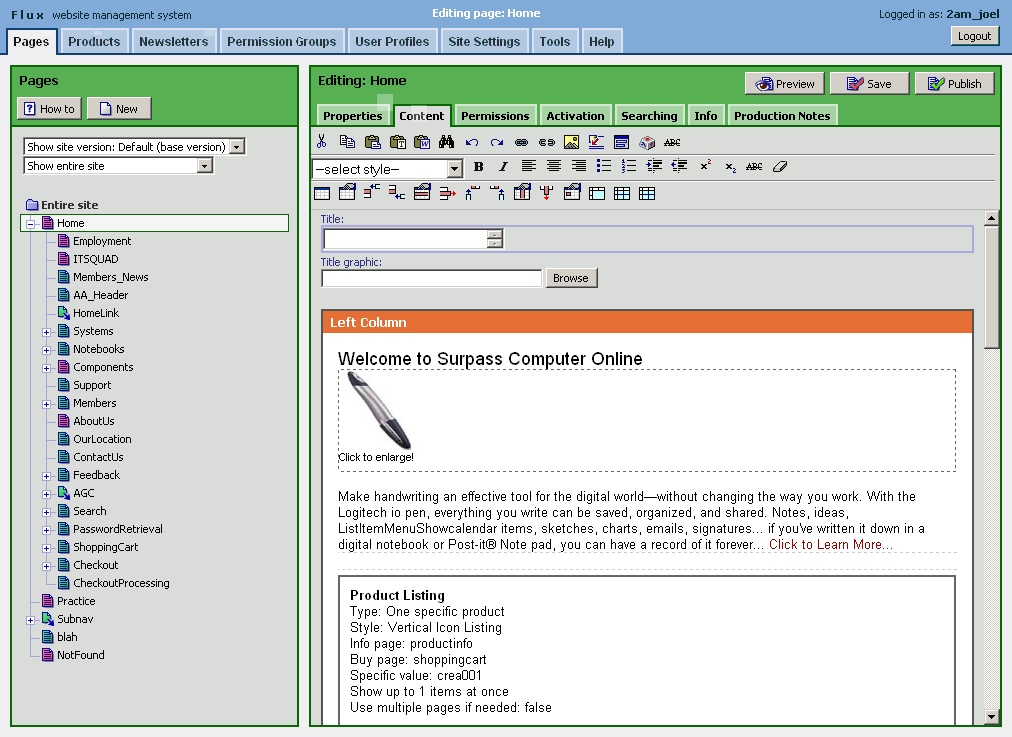Expand the ShoppingCart tree node
This screenshot has width=1012, height=737.
[46, 549]
